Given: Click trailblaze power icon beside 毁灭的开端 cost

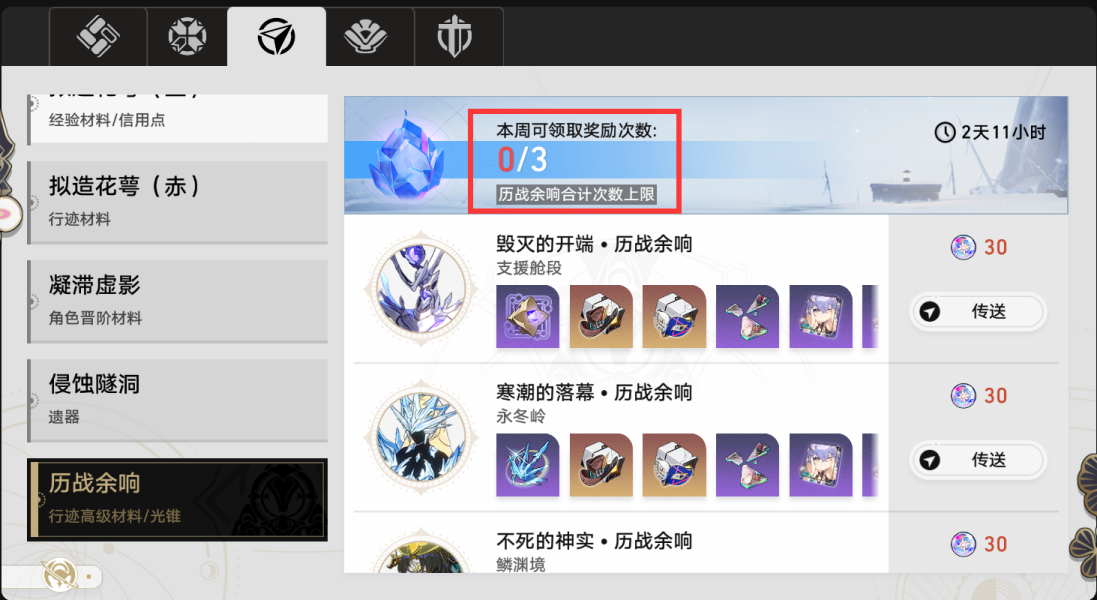Looking at the screenshot, I should pos(963,248).
